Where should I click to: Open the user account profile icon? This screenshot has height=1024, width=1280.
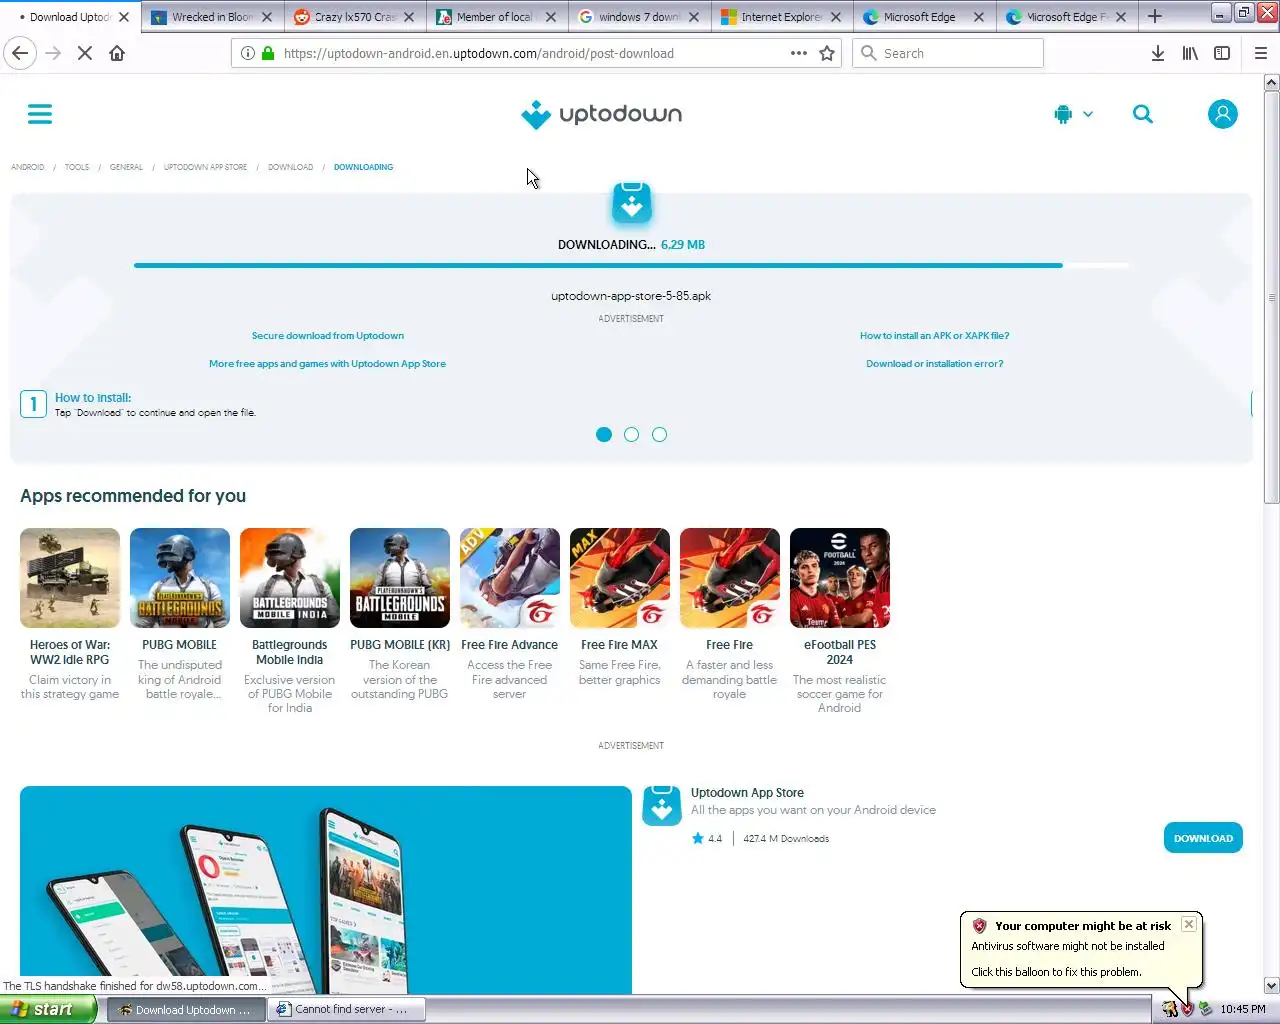[1222, 114]
